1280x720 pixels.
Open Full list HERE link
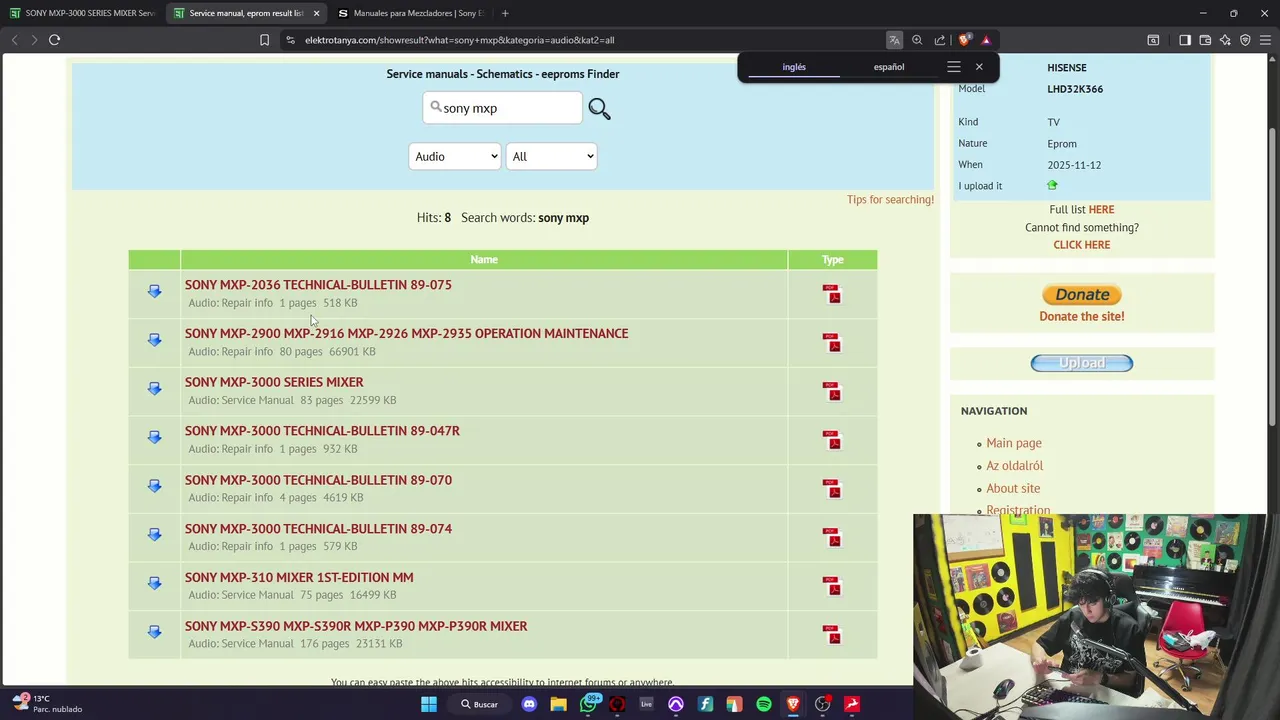tap(1101, 210)
